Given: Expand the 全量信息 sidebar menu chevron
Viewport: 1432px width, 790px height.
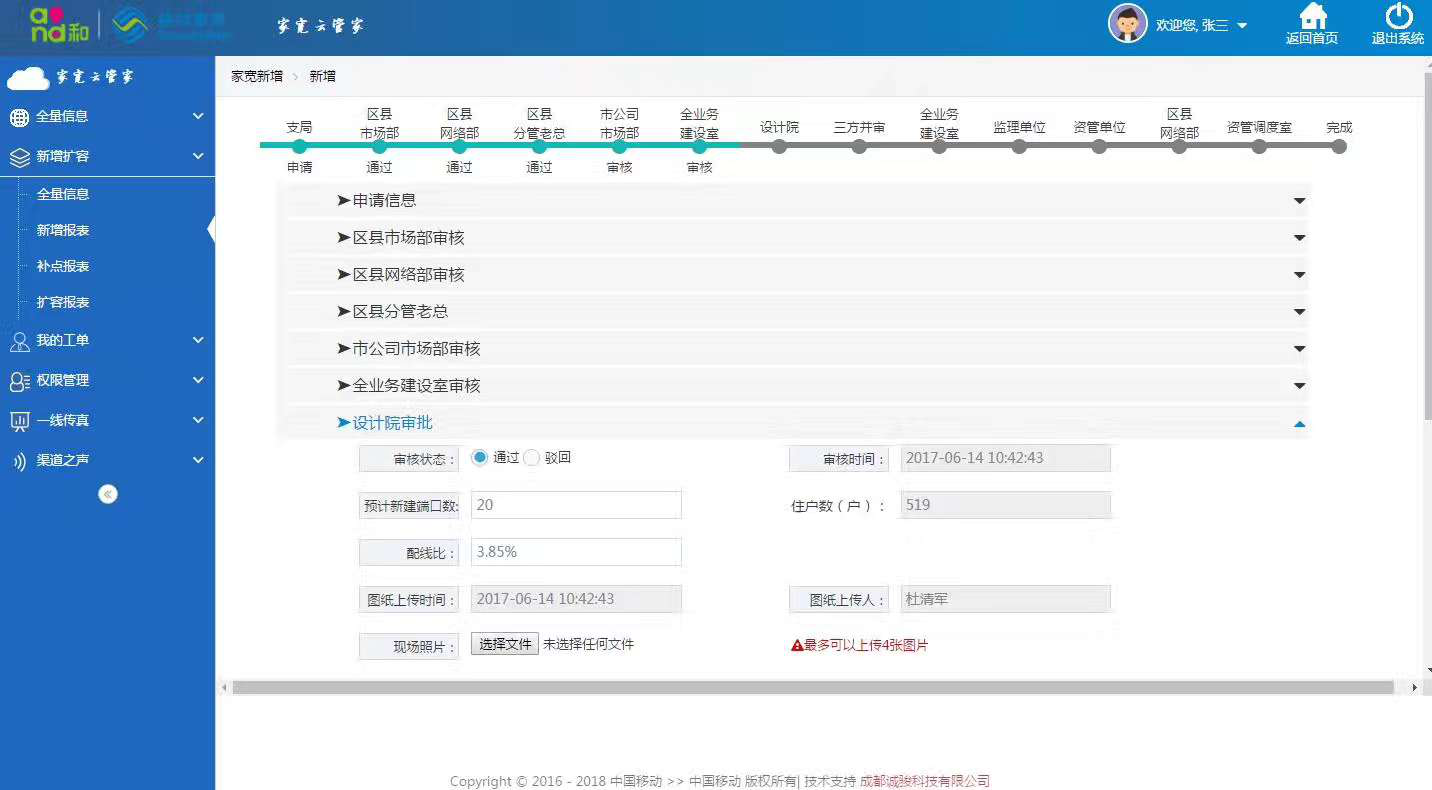Looking at the screenshot, I should click(198, 116).
